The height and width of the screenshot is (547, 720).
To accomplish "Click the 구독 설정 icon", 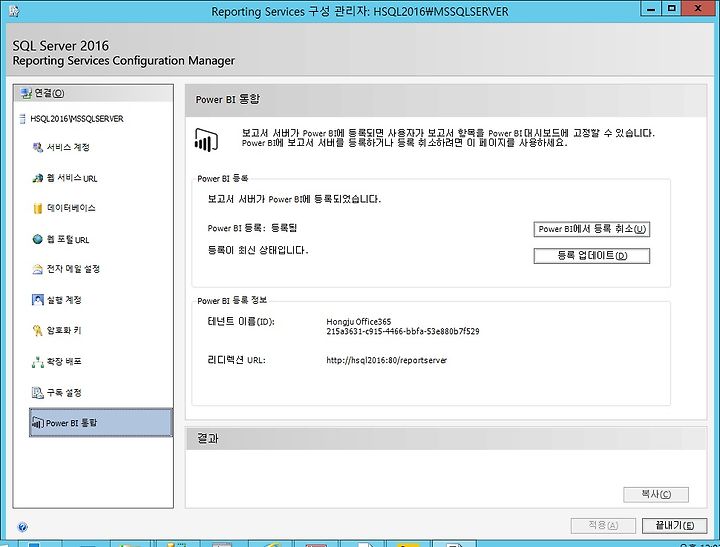I will [37, 393].
